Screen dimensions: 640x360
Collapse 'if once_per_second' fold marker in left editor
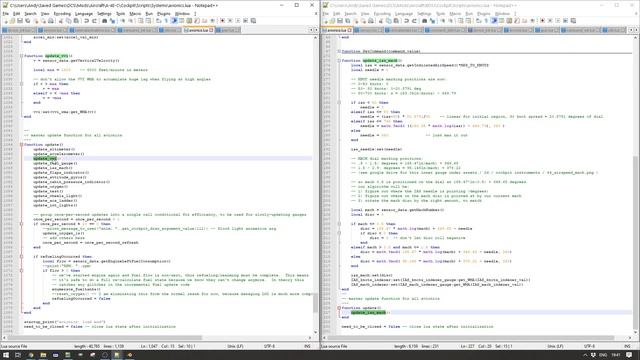(x=22, y=224)
